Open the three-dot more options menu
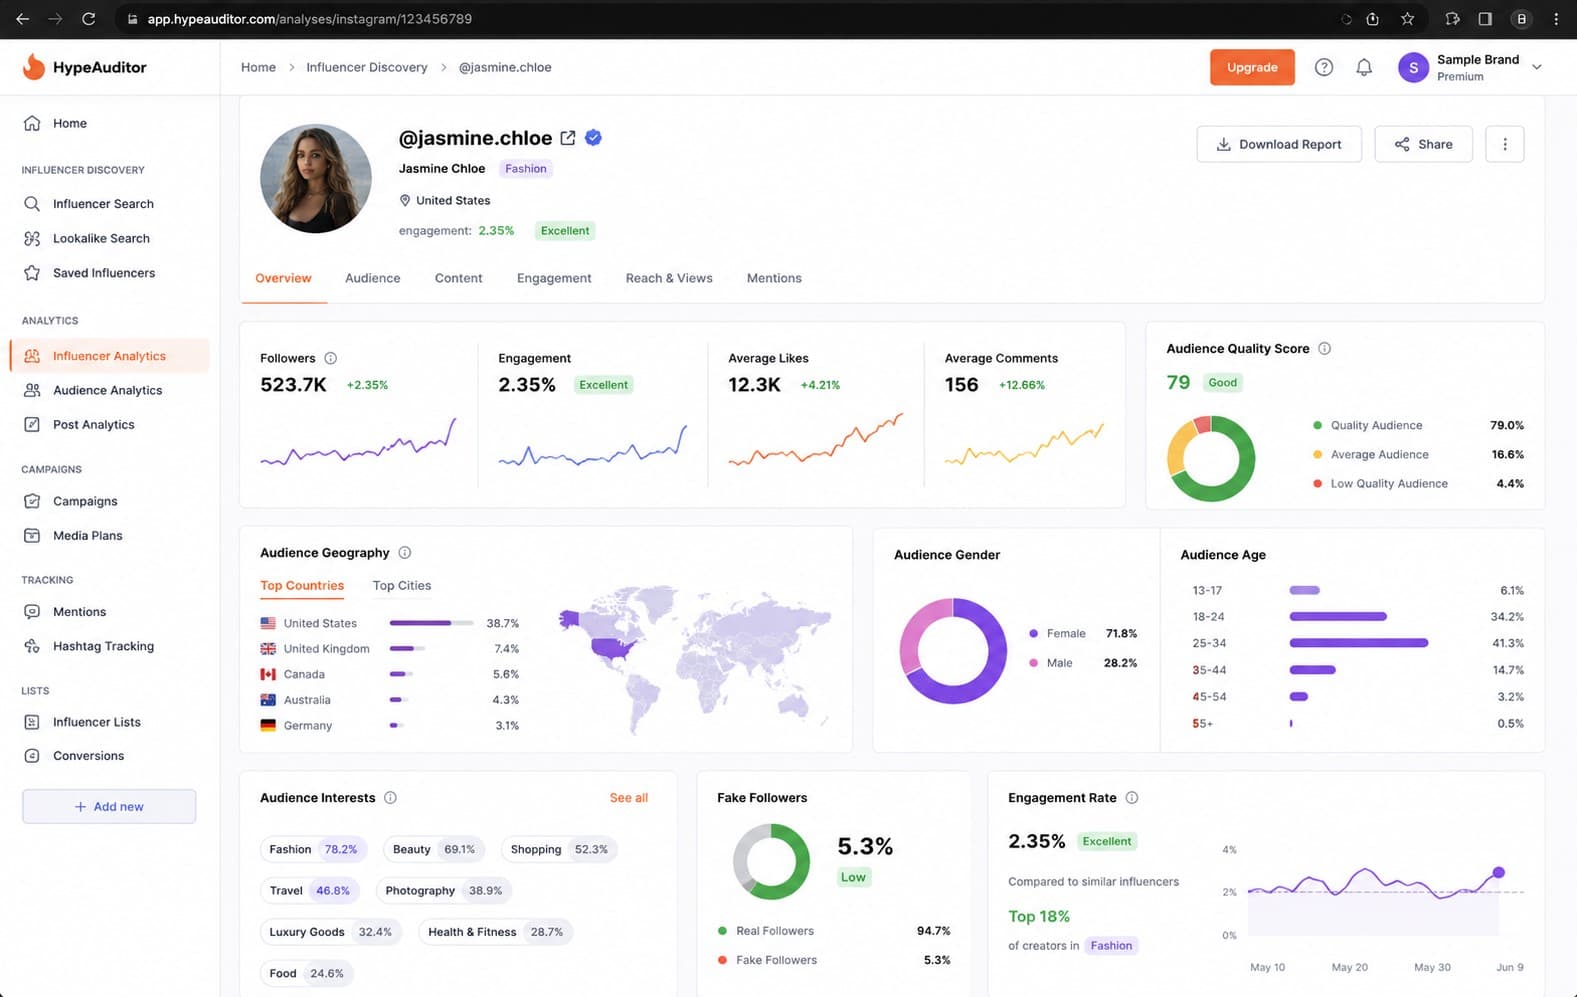 pyautogui.click(x=1505, y=144)
